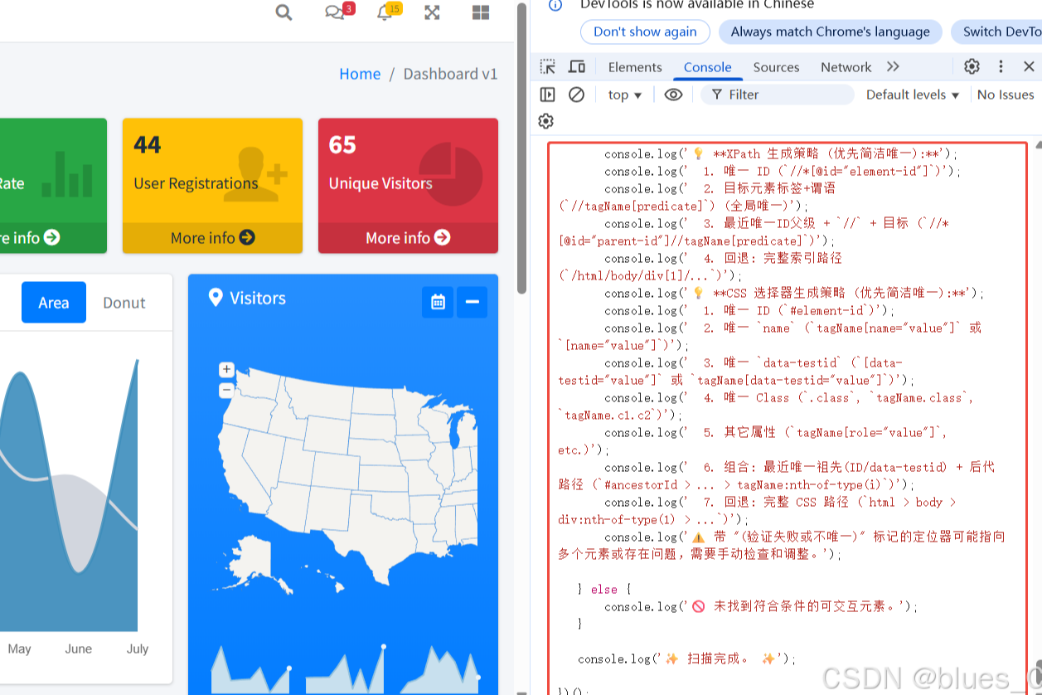The width and height of the screenshot is (1042, 695).
Task: Open More info on Unique Visitors card
Action: [408, 238]
